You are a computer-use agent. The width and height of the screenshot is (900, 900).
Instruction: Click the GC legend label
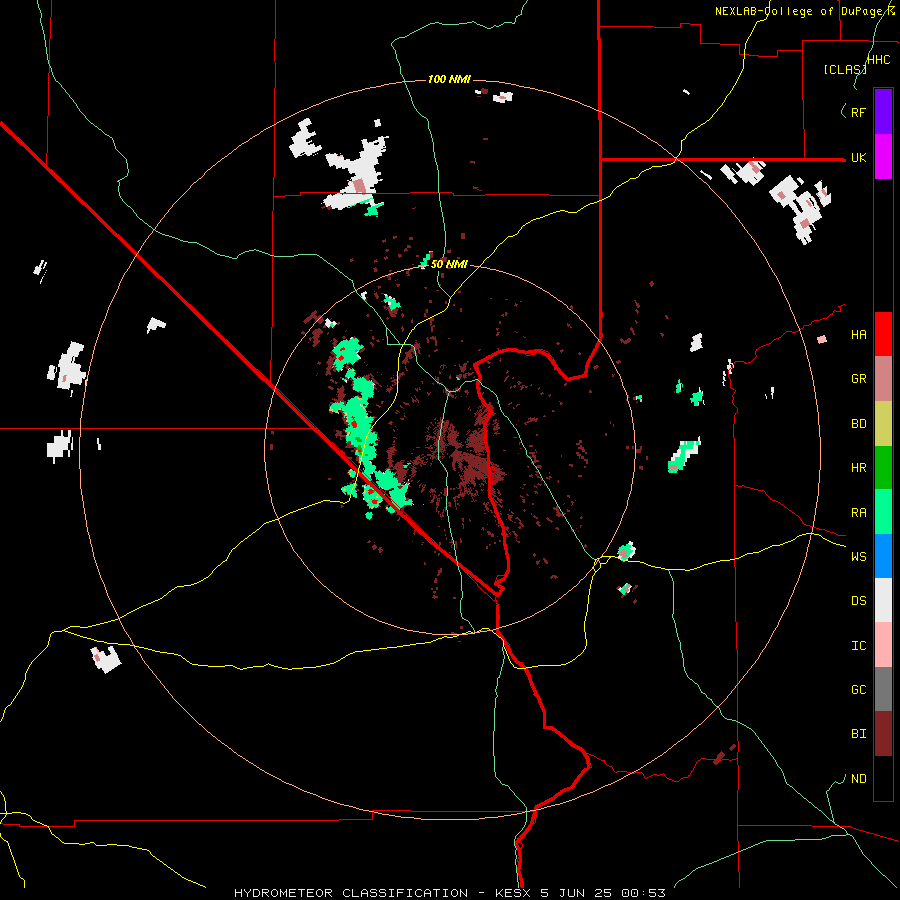(x=858, y=689)
